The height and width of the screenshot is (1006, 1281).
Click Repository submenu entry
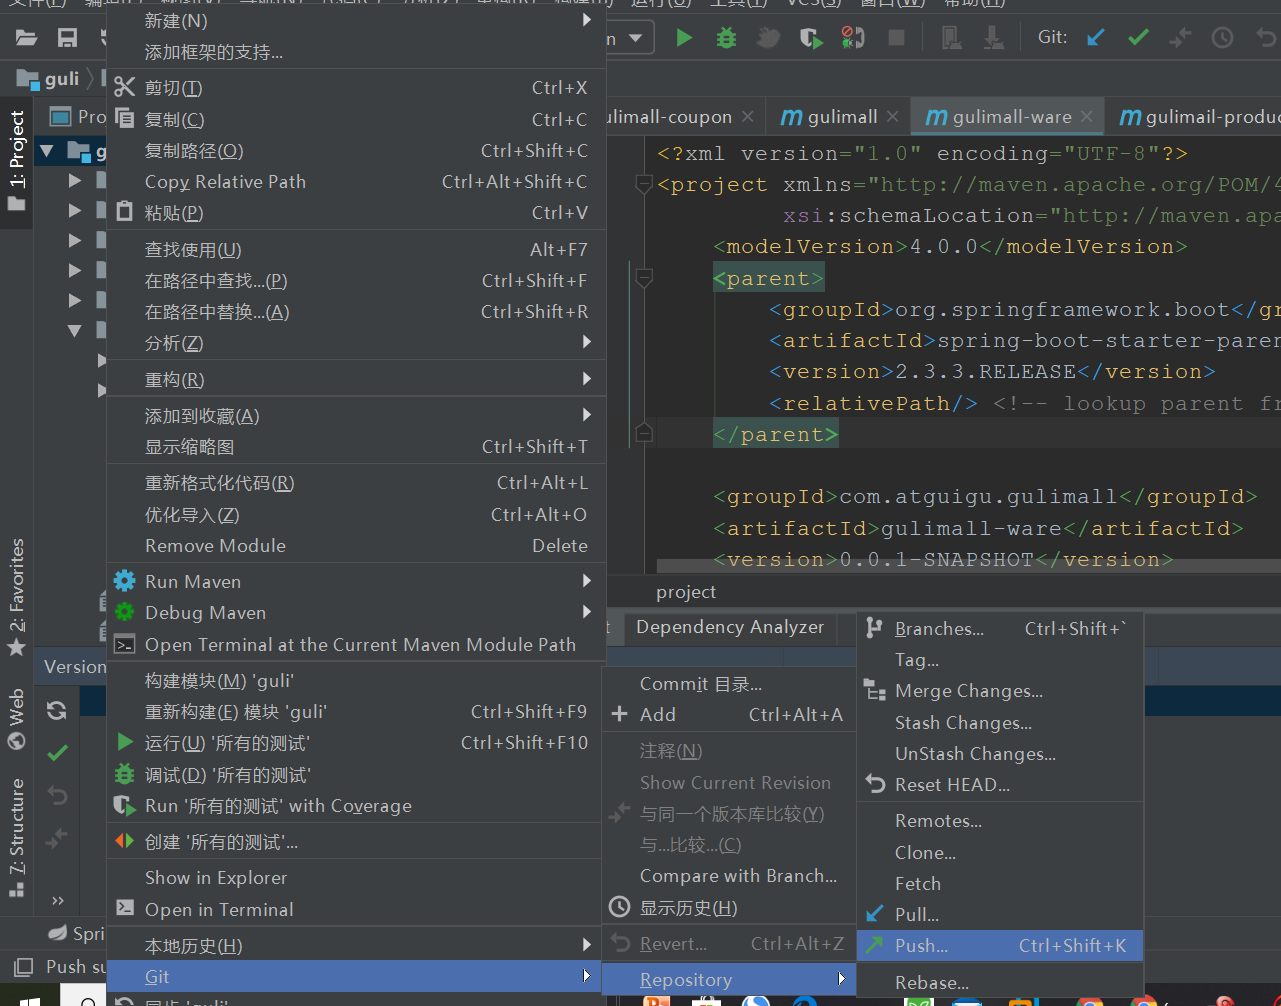coord(729,980)
